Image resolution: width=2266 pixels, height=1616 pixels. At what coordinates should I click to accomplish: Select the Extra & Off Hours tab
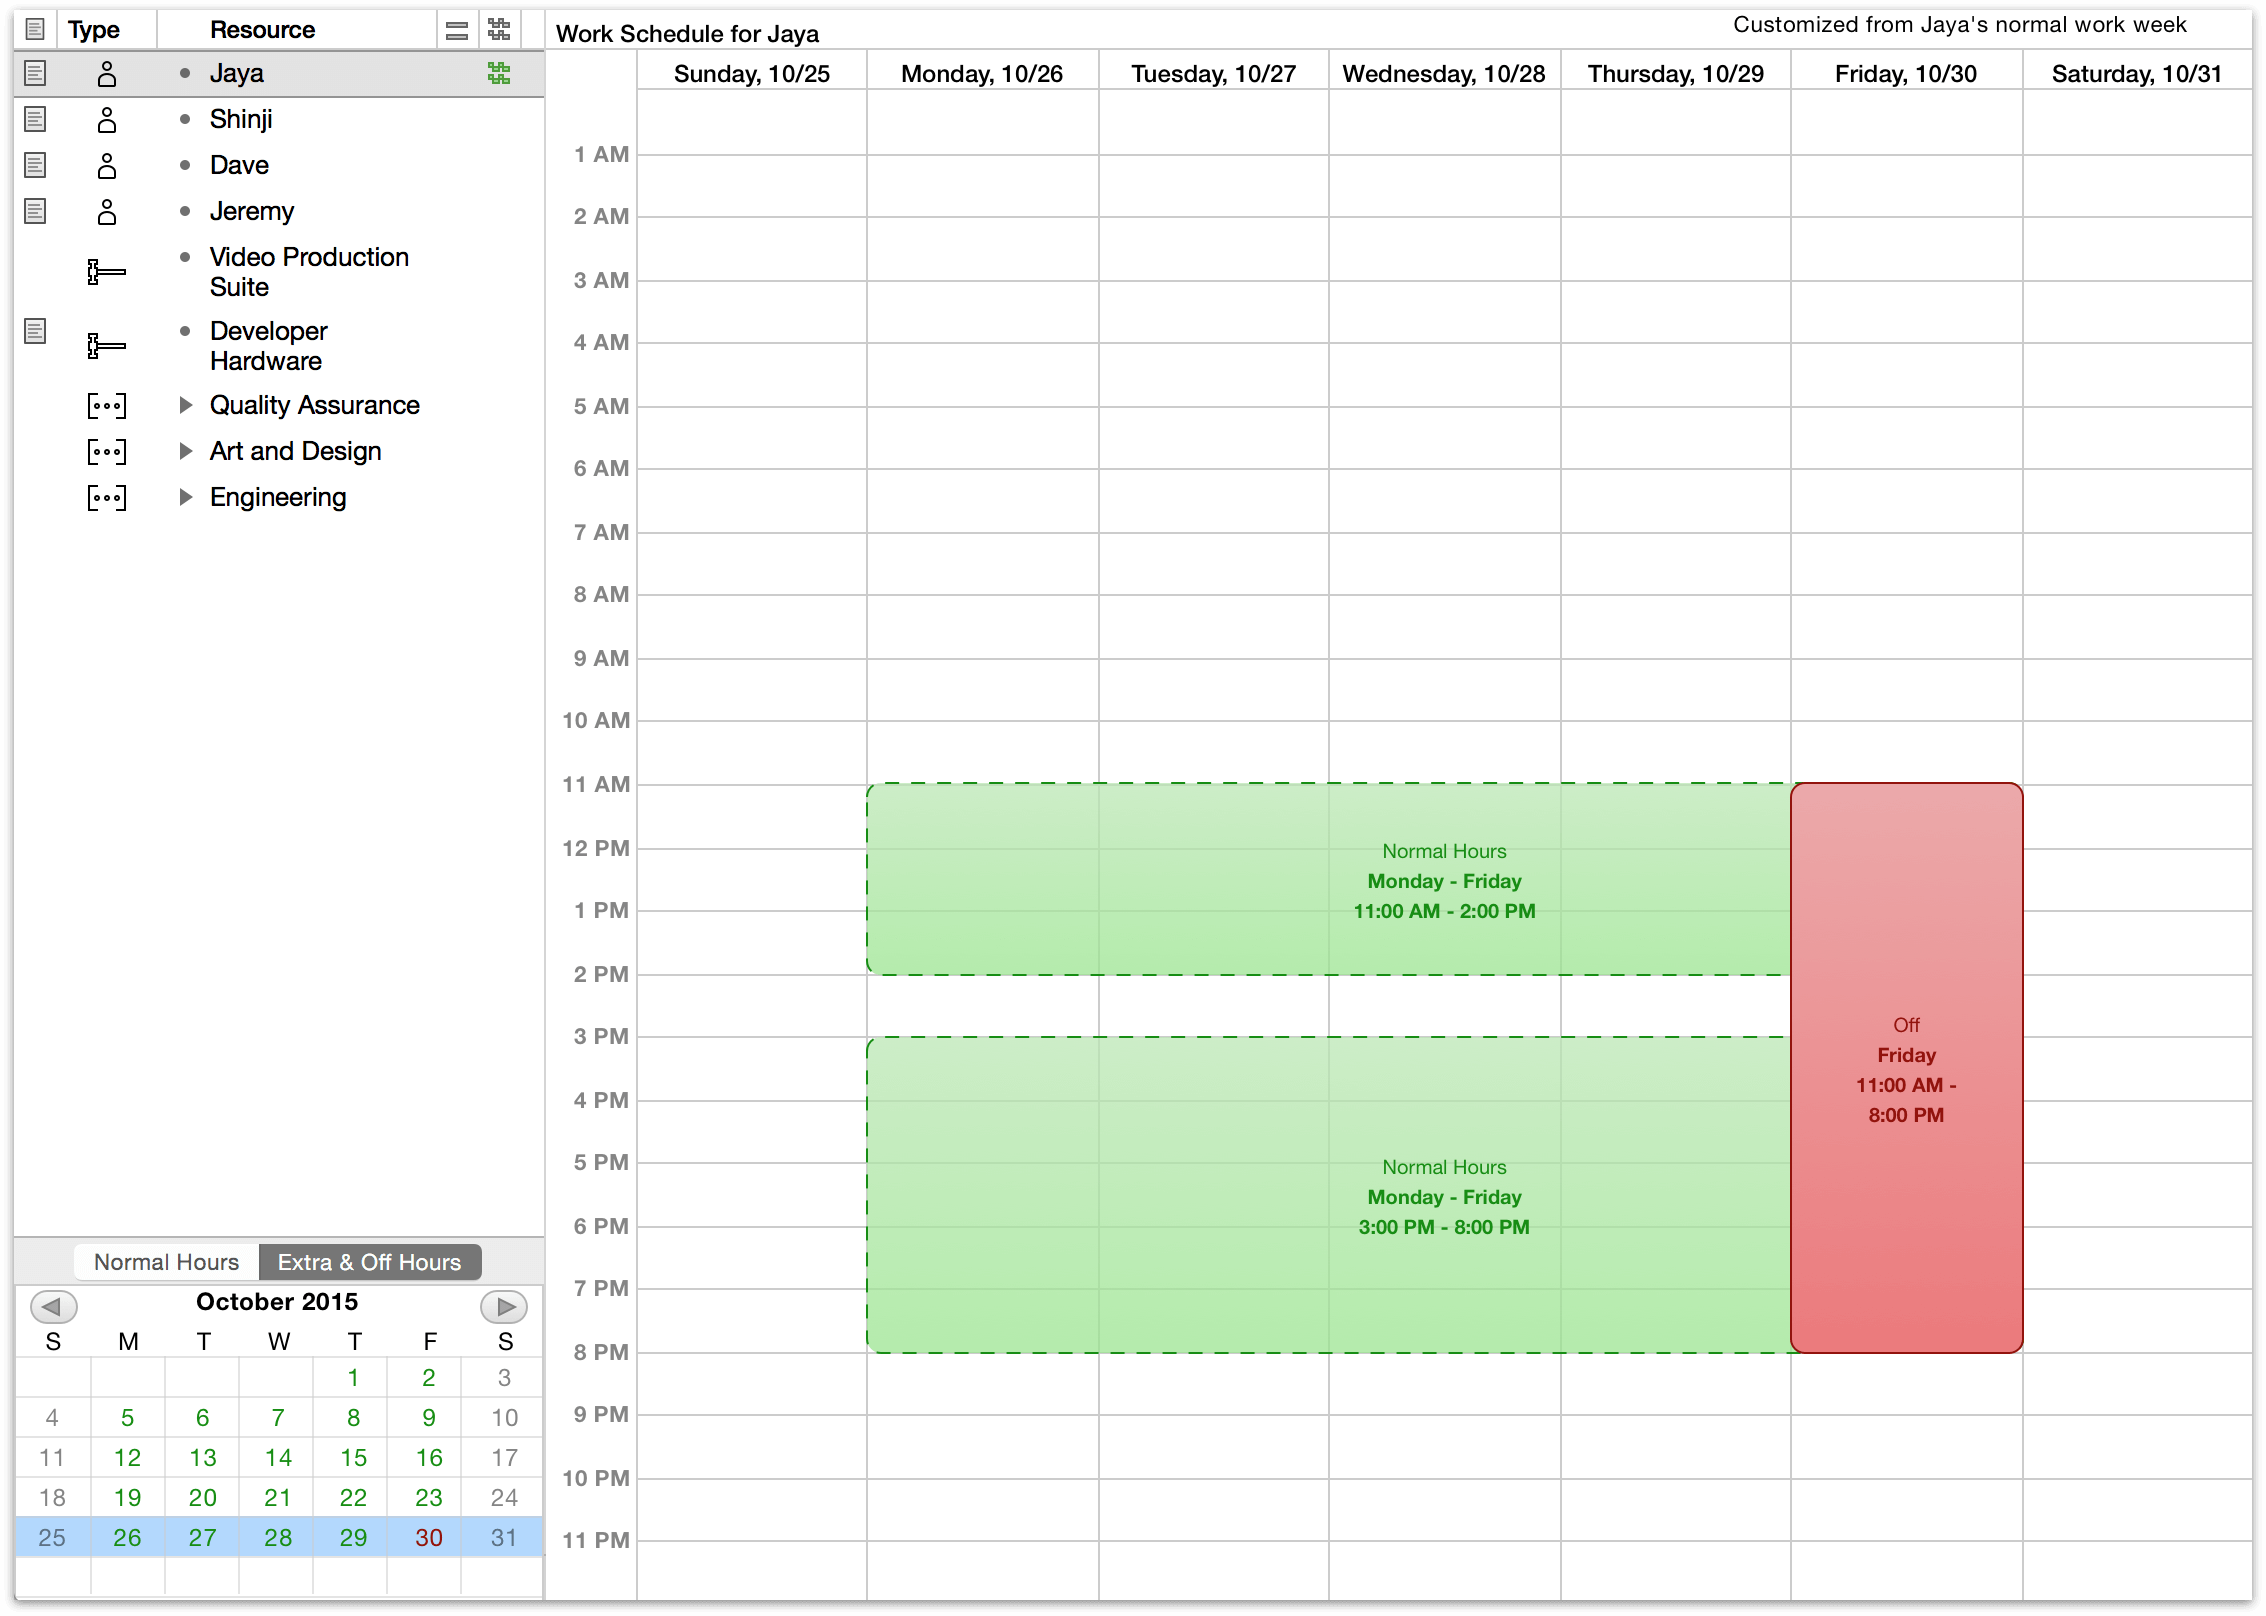pos(367,1259)
